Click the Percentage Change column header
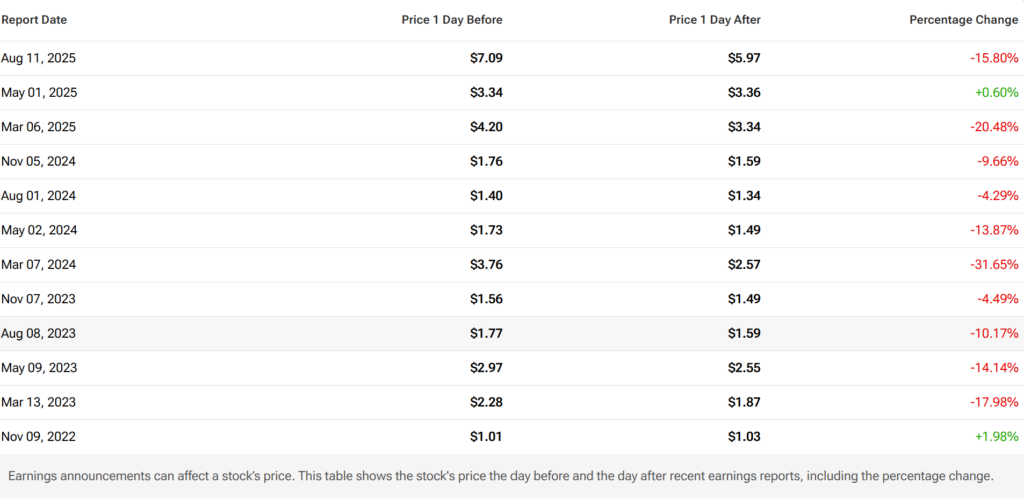 tap(964, 19)
